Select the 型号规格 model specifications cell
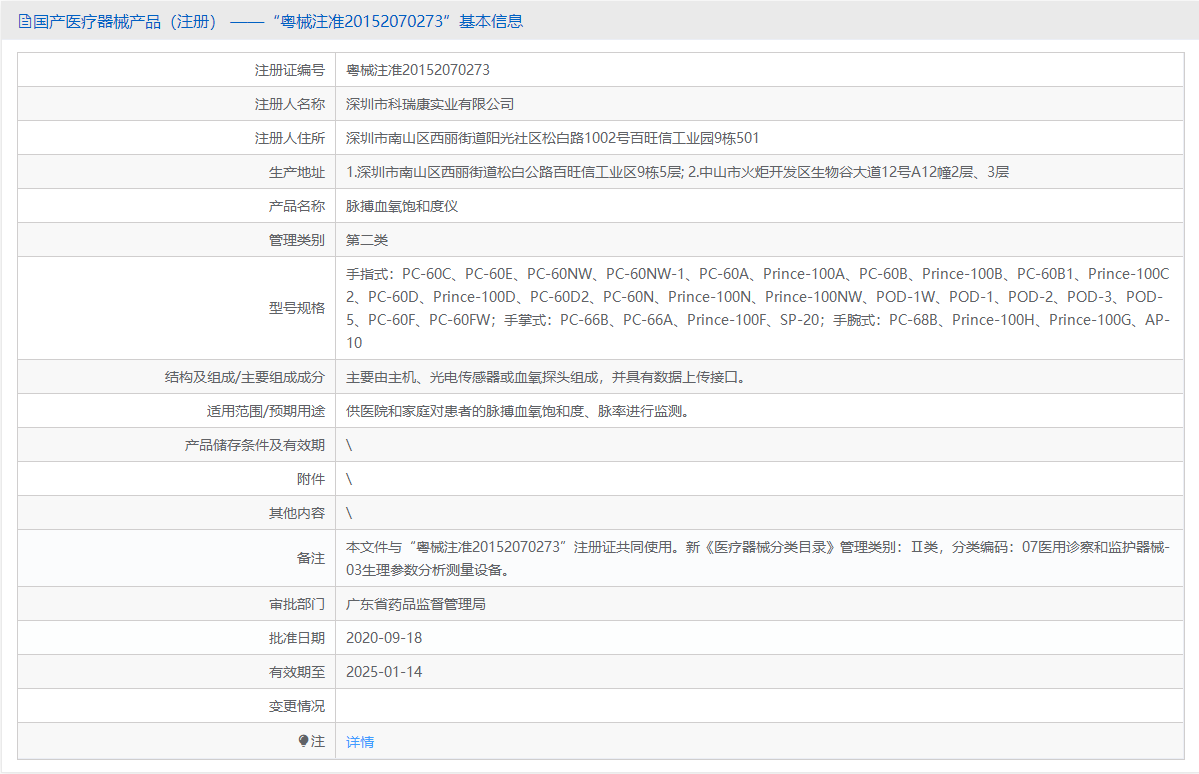 point(760,307)
